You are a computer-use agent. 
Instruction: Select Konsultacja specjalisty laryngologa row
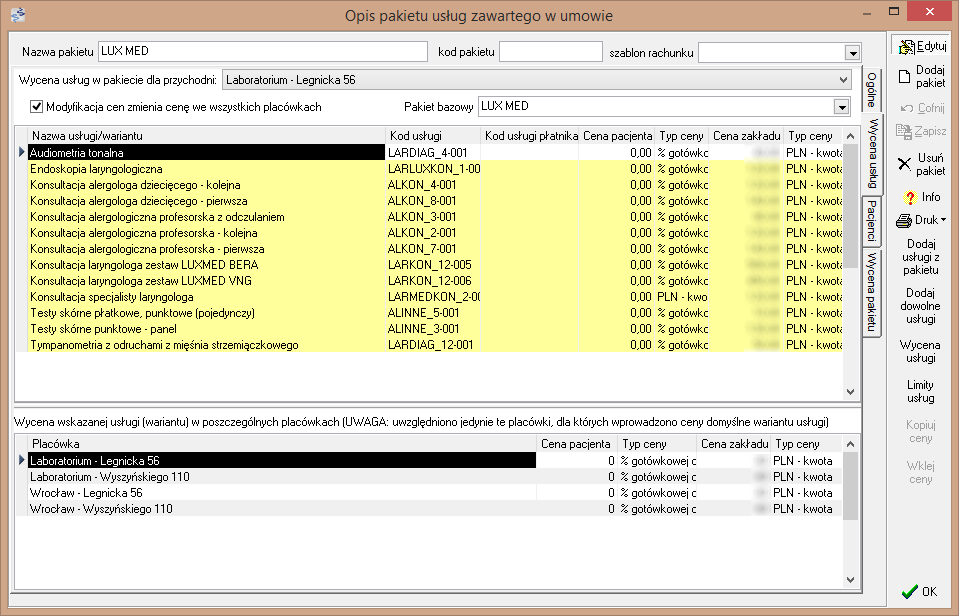click(428, 297)
